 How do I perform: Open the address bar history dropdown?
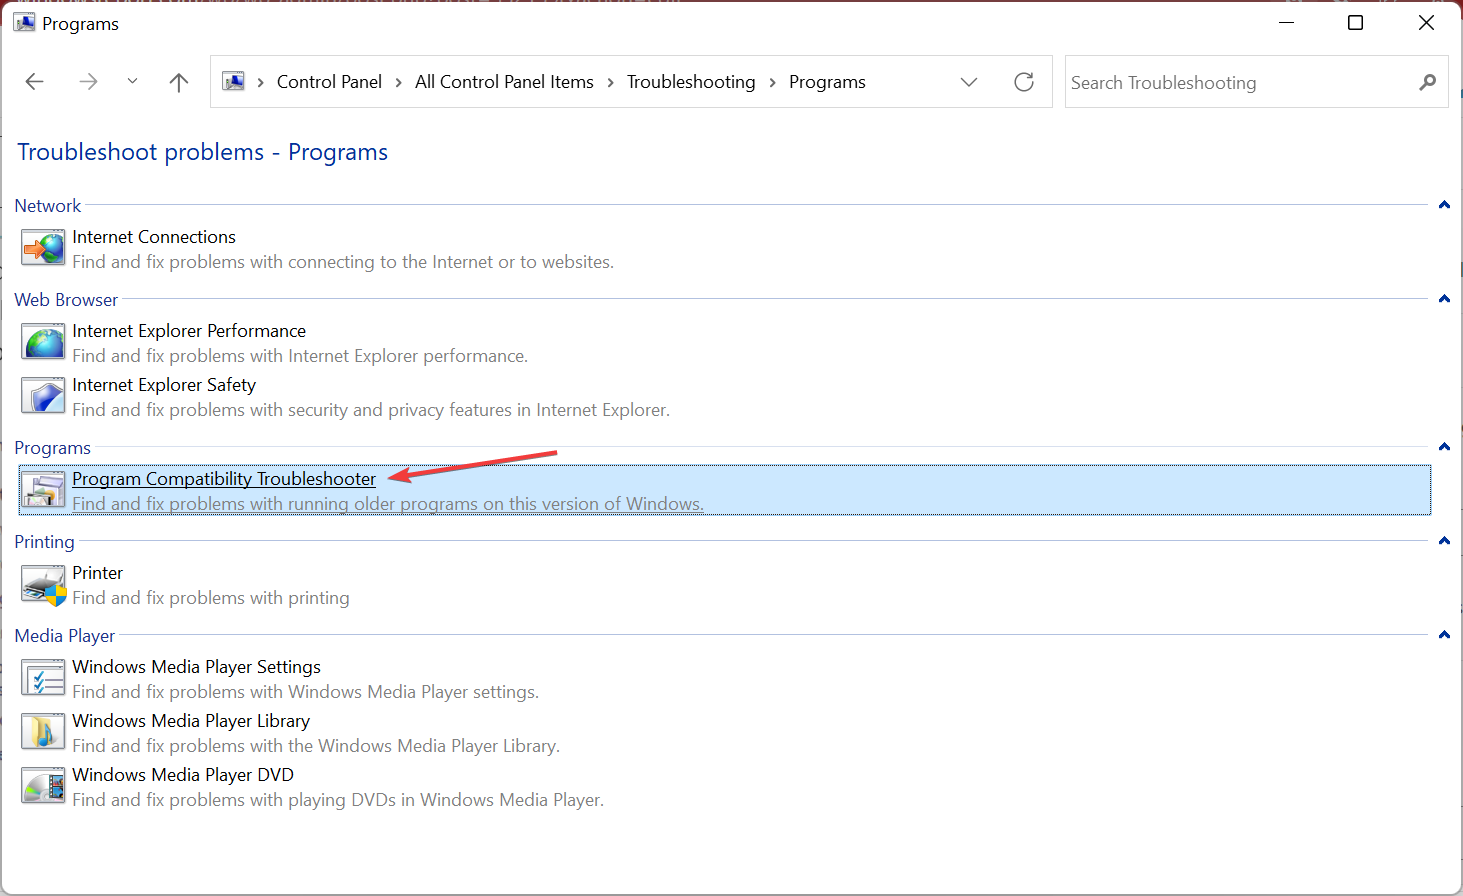point(968,82)
